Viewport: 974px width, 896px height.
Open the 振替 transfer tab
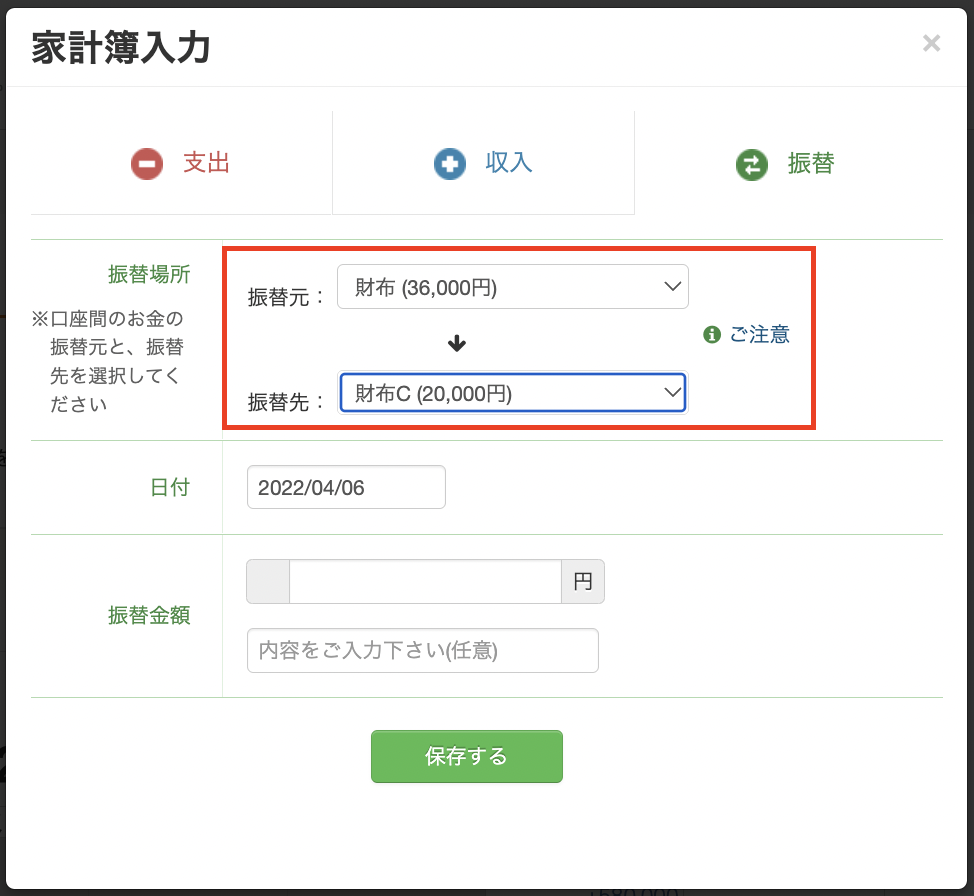(x=788, y=163)
